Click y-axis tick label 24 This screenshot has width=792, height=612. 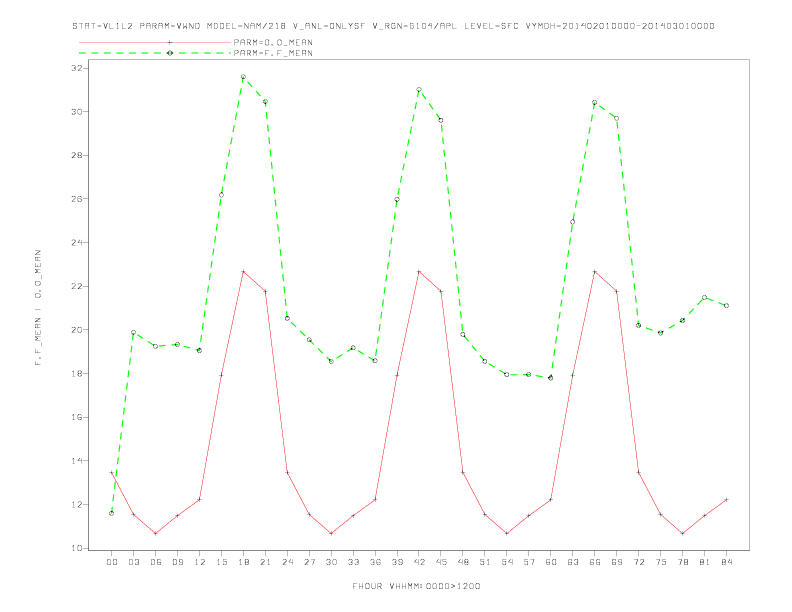tap(76, 242)
